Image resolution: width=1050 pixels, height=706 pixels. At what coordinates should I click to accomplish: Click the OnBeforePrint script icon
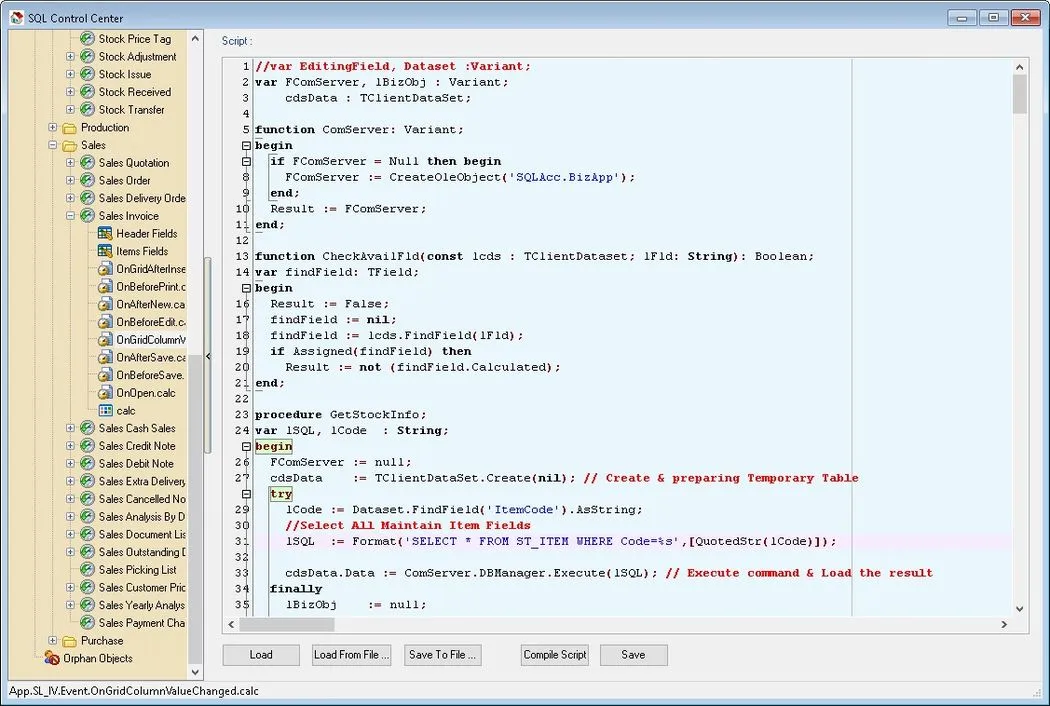coord(105,287)
